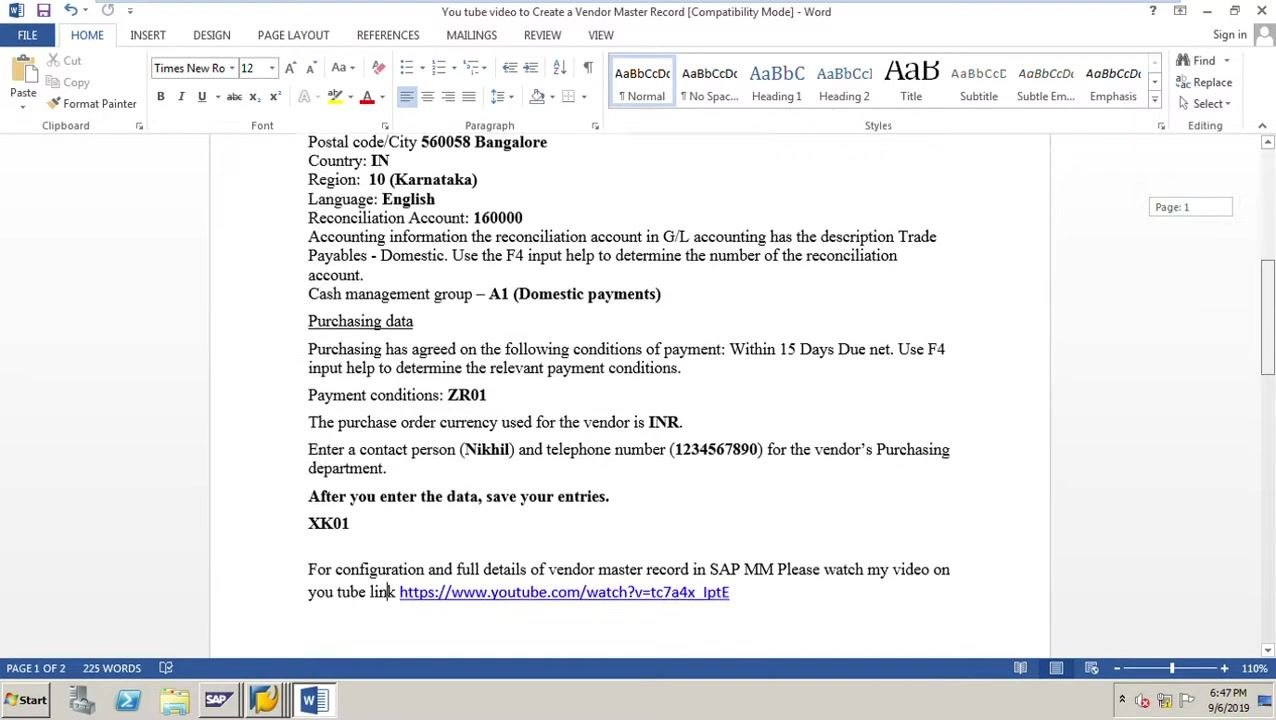Viewport: 1276px width, 720px height.
Task: Open the YouTube hyperlink in document
Action: tap(564, 592)
